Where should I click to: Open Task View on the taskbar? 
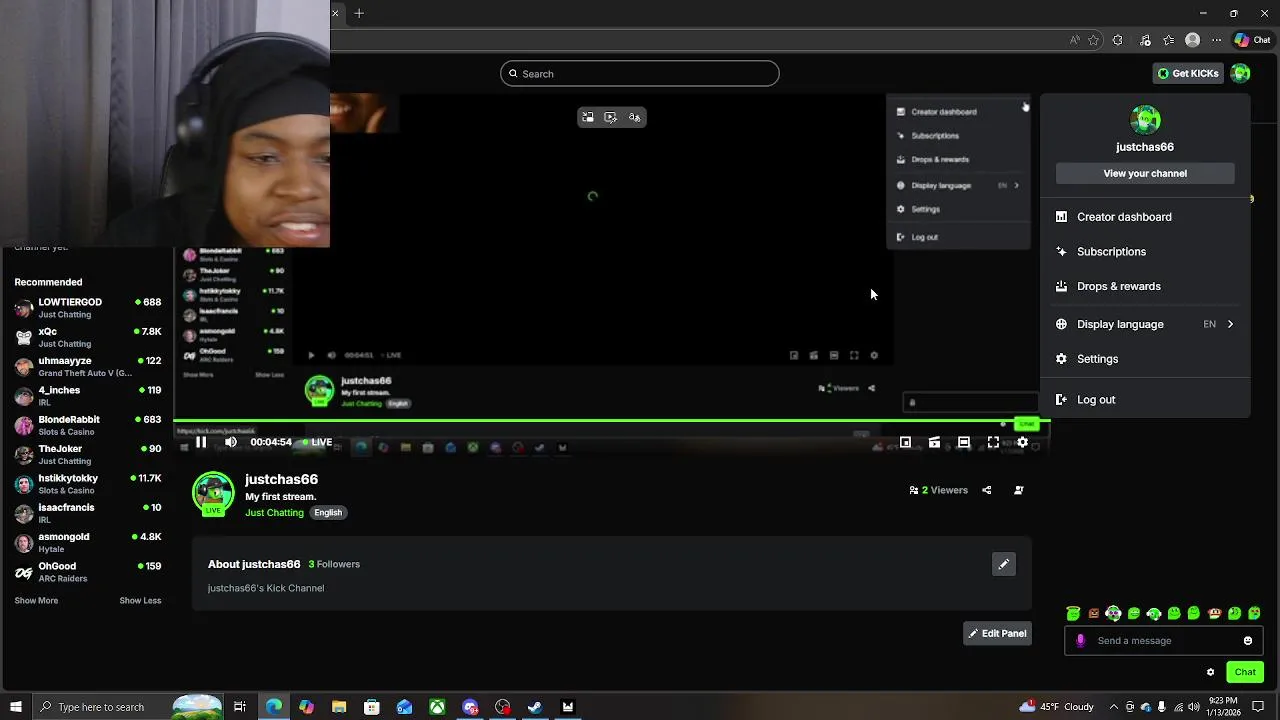[x=240, y=707]
